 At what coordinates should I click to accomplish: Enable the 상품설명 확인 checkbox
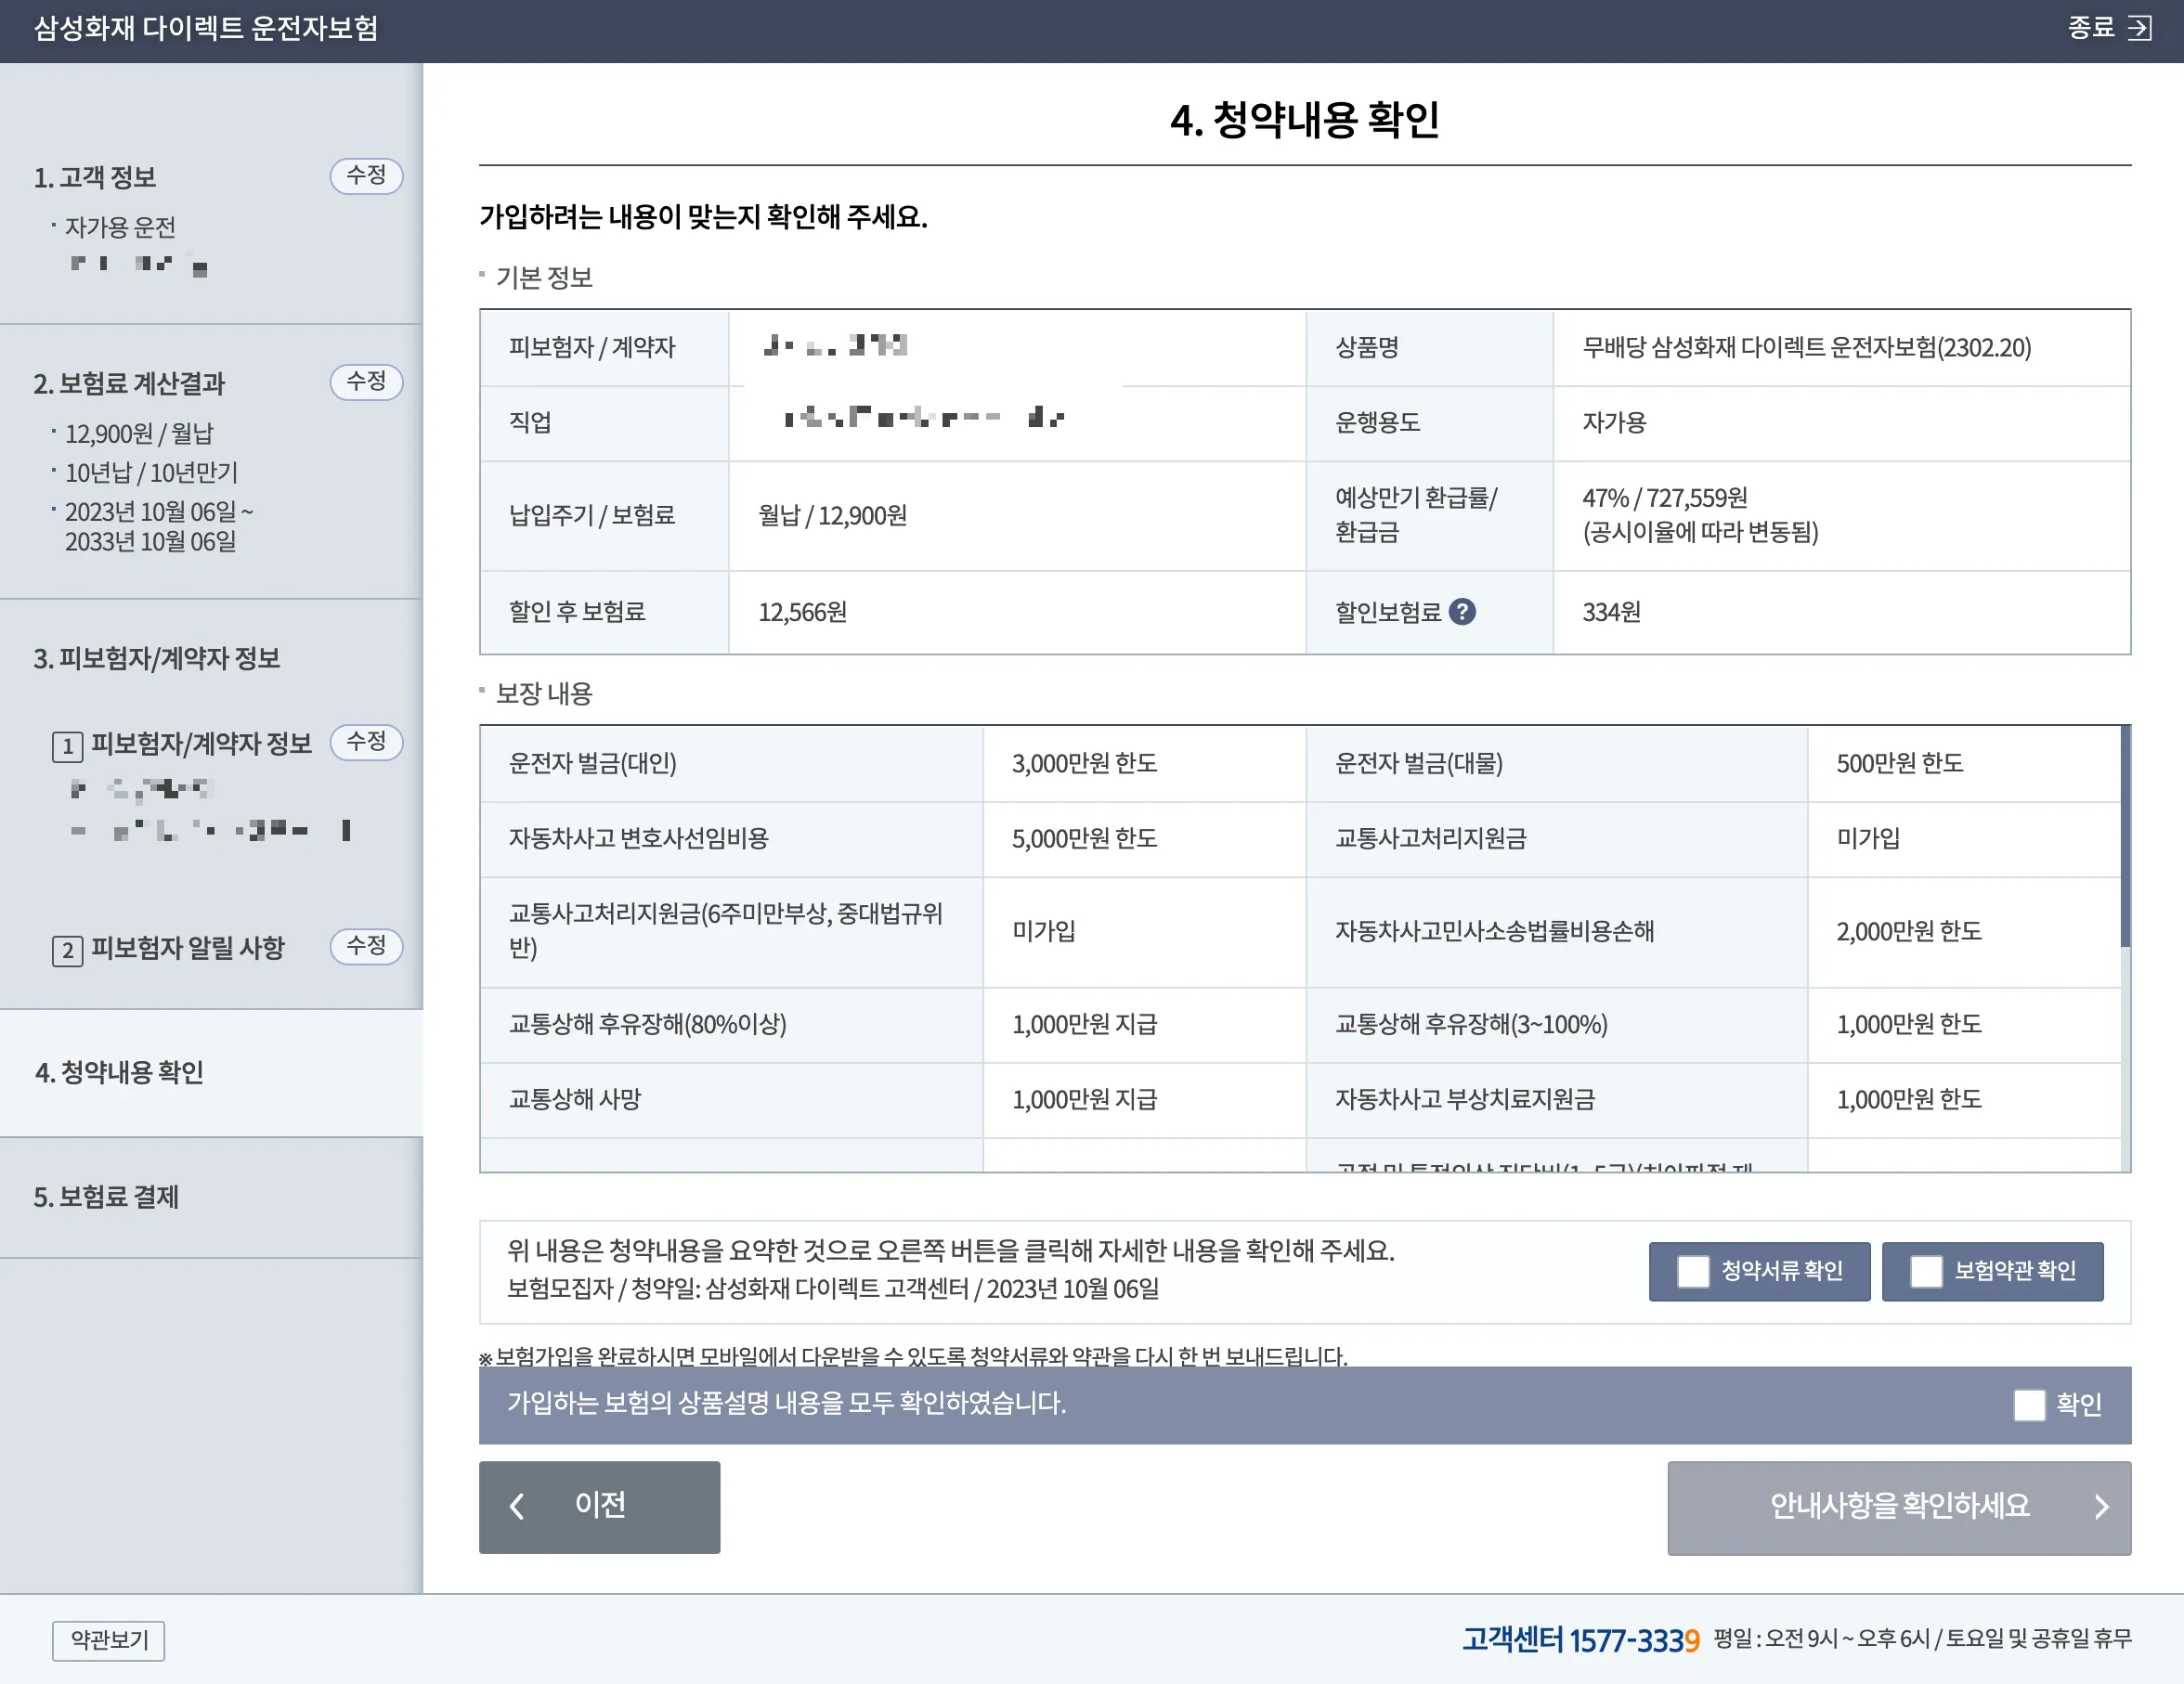[2031, 1405]
